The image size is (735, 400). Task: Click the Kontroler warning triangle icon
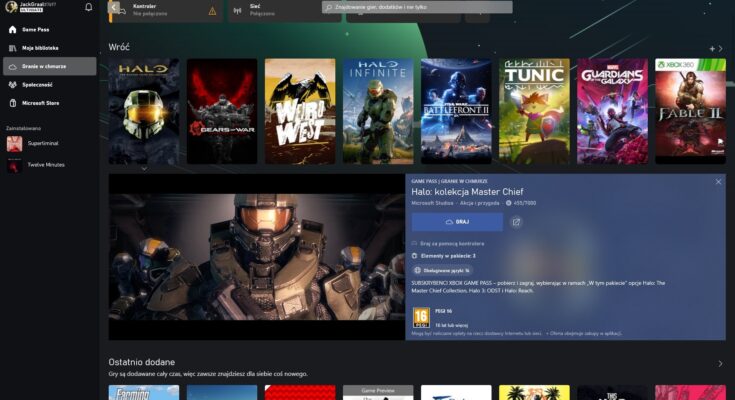pos(212,11)
